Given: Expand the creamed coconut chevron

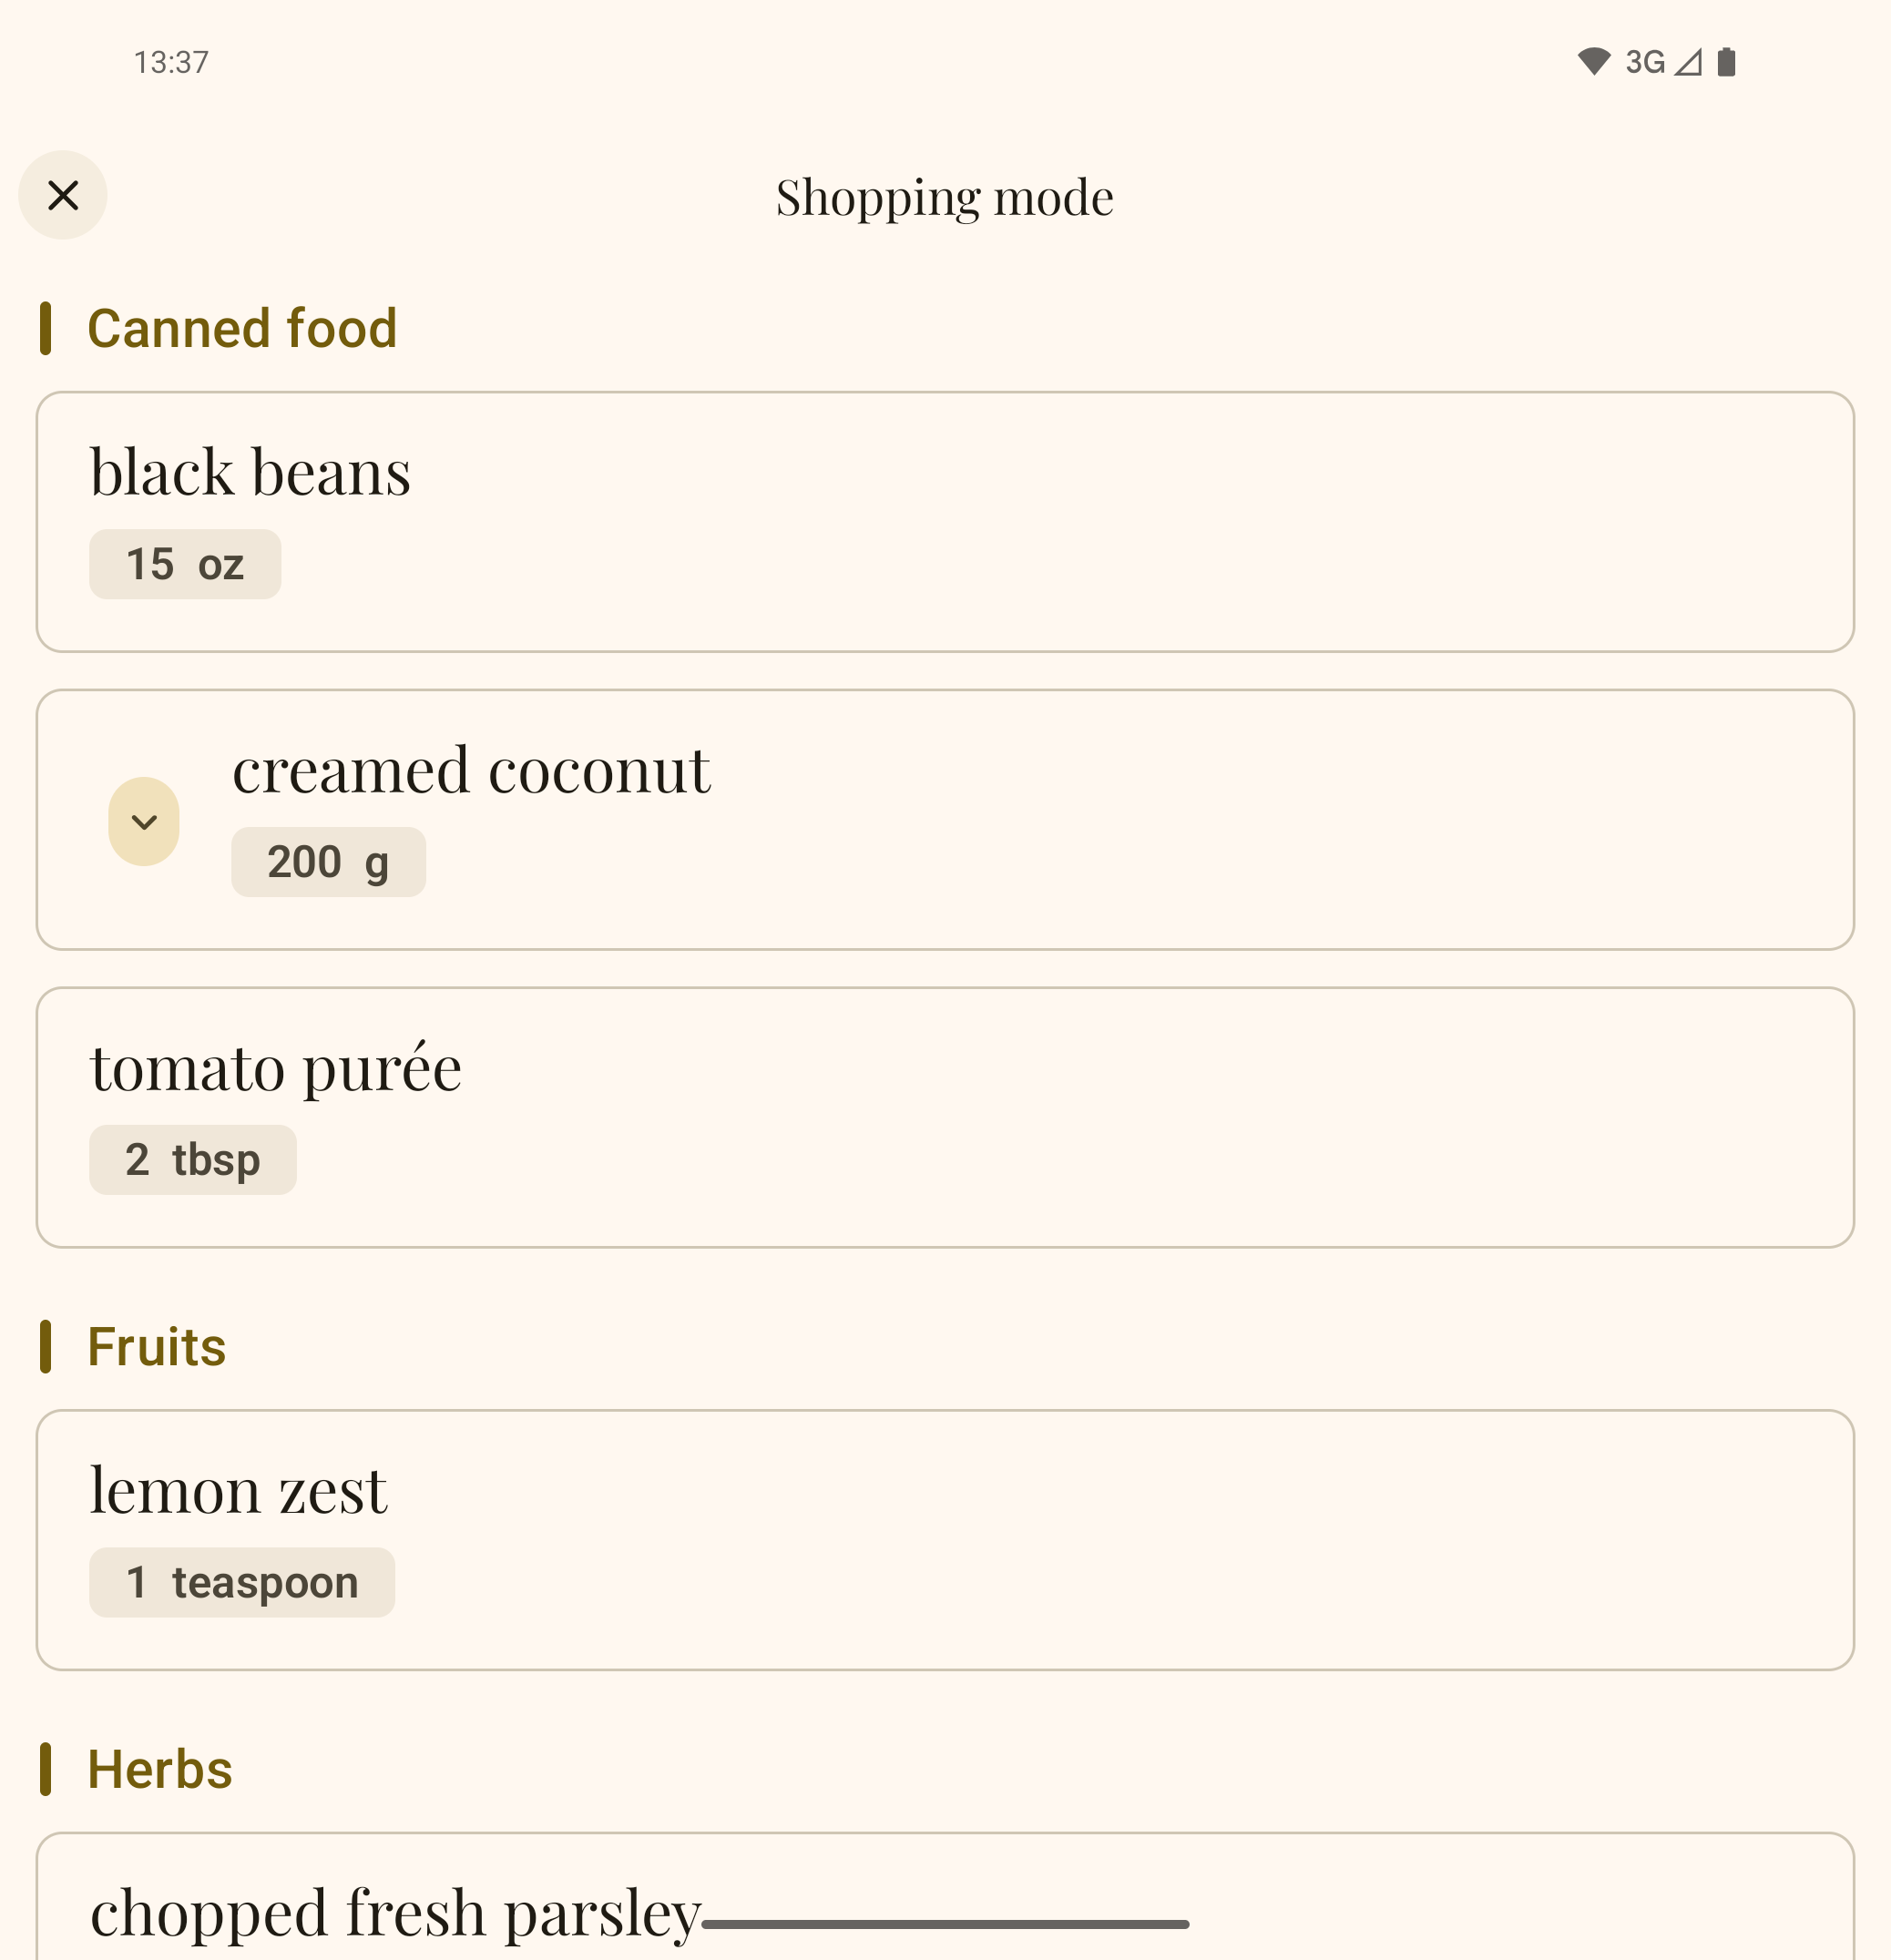Looking at the screenshot, I should [144, 822].
